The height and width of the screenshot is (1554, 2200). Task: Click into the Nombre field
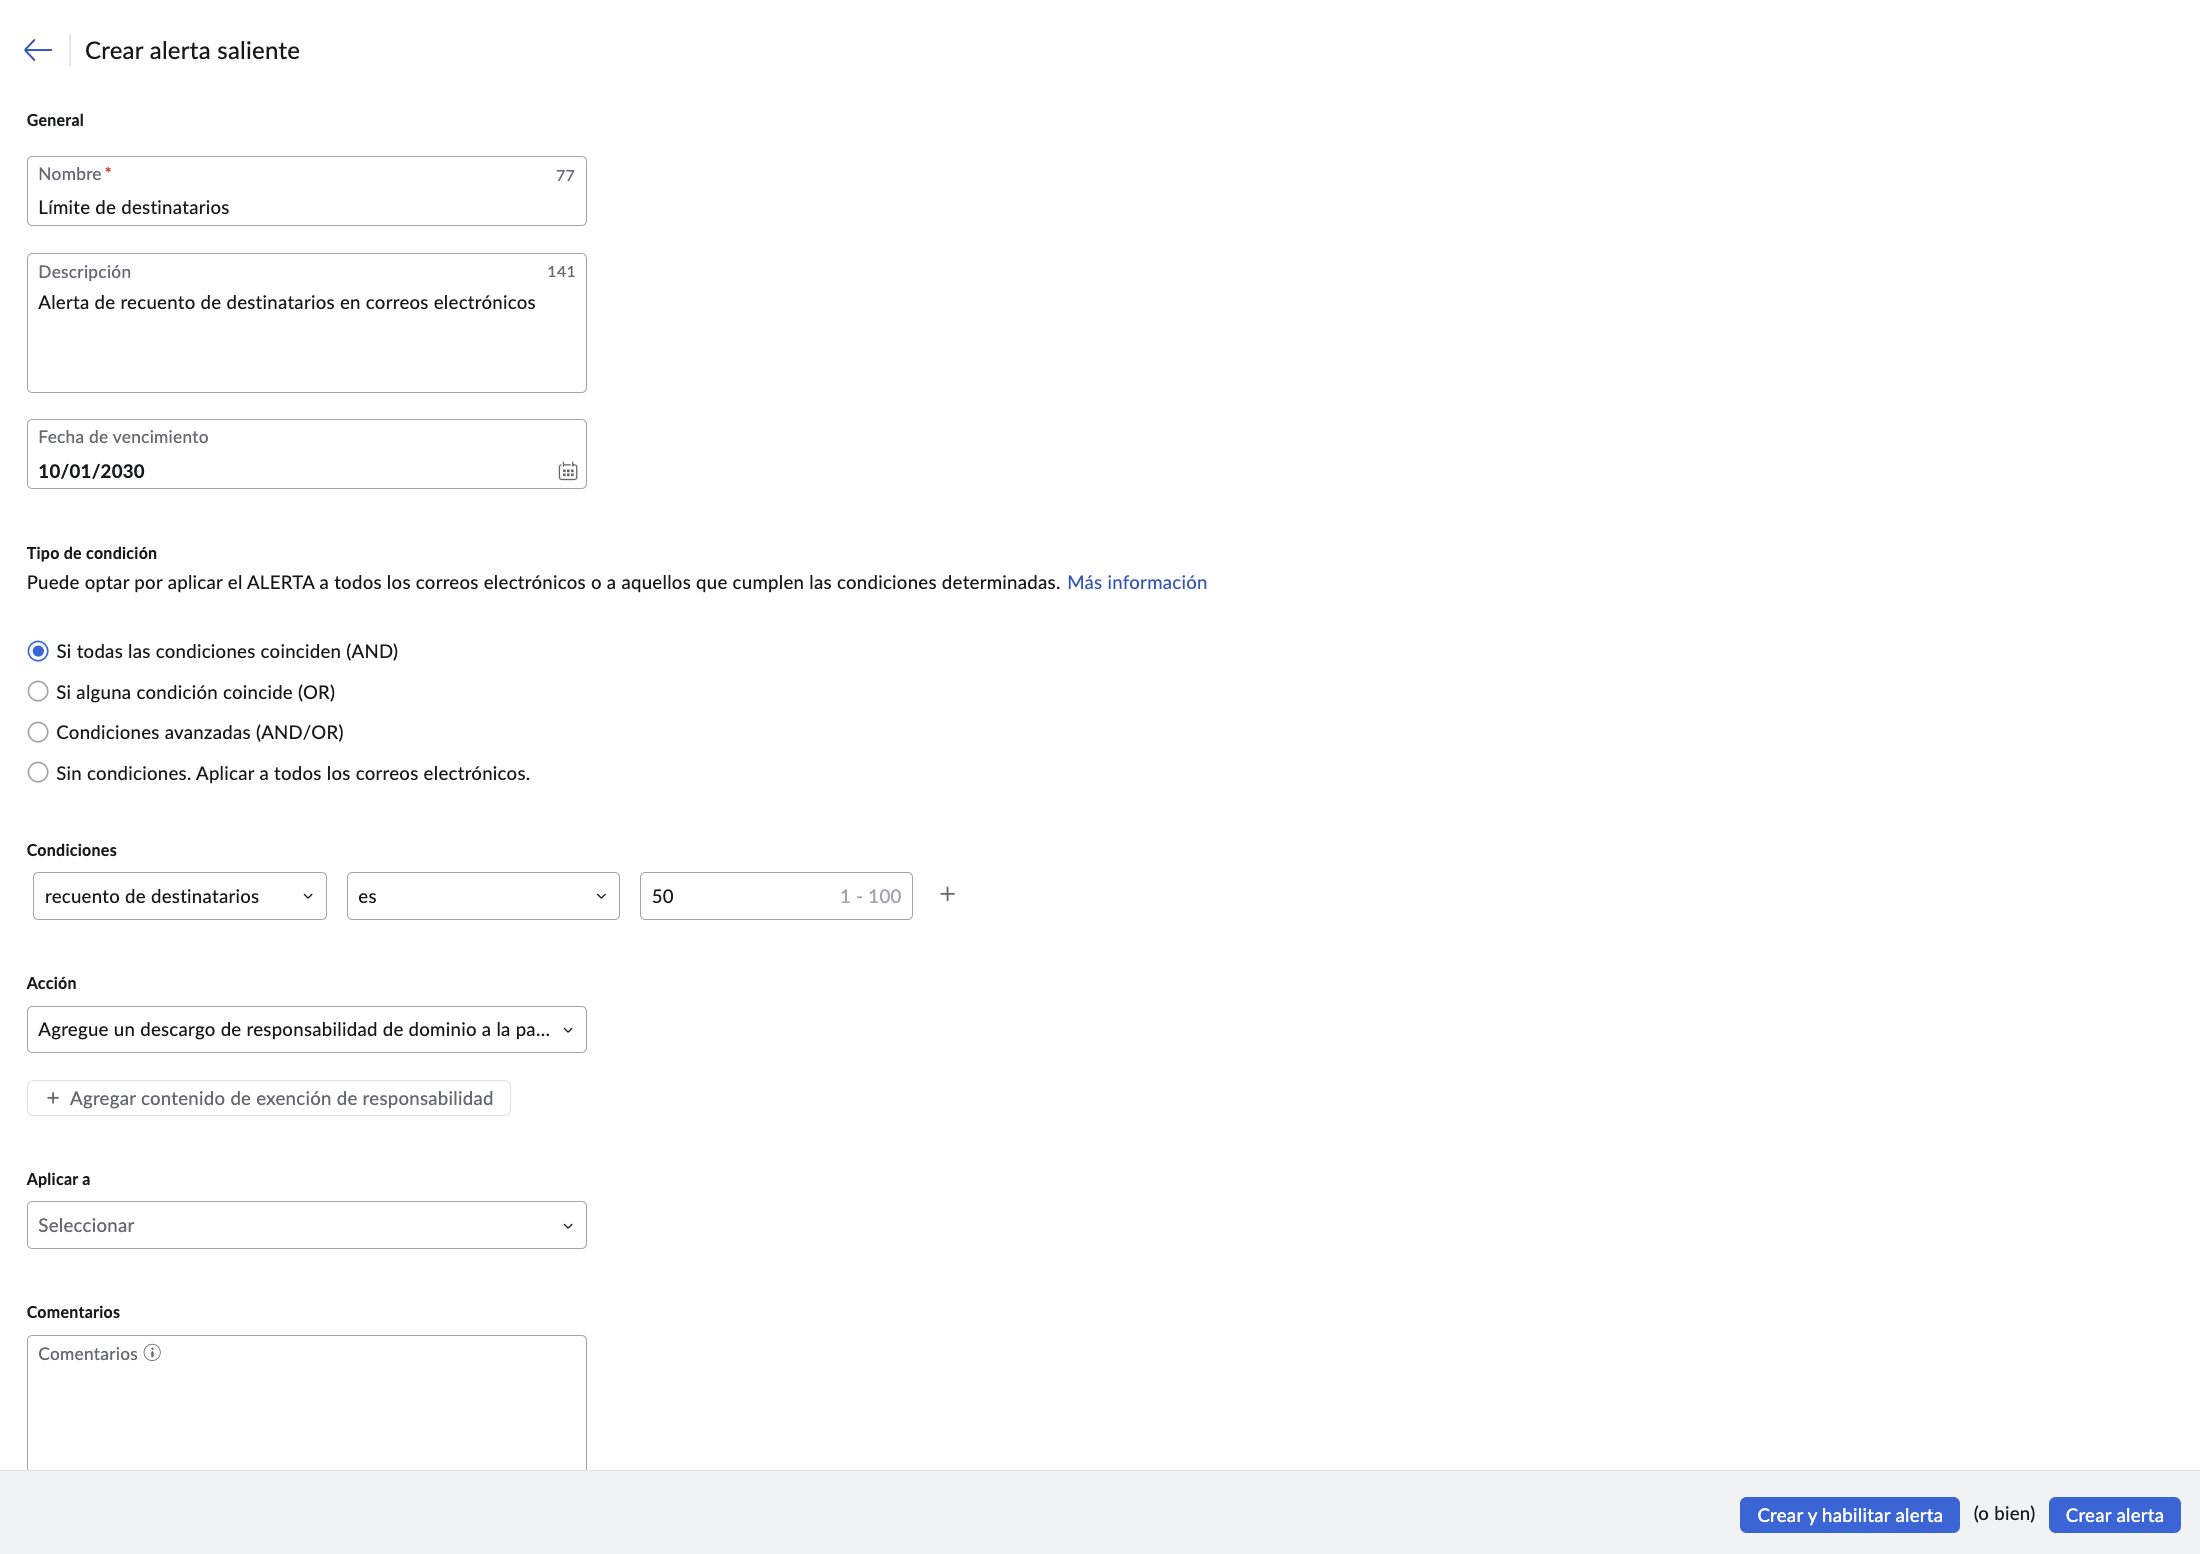307,191
